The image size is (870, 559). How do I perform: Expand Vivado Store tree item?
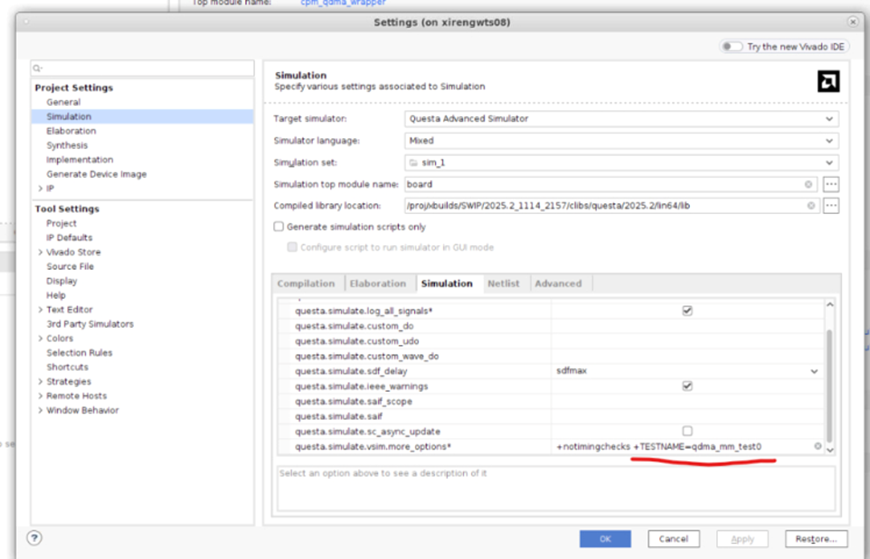(x=40, y=252)
